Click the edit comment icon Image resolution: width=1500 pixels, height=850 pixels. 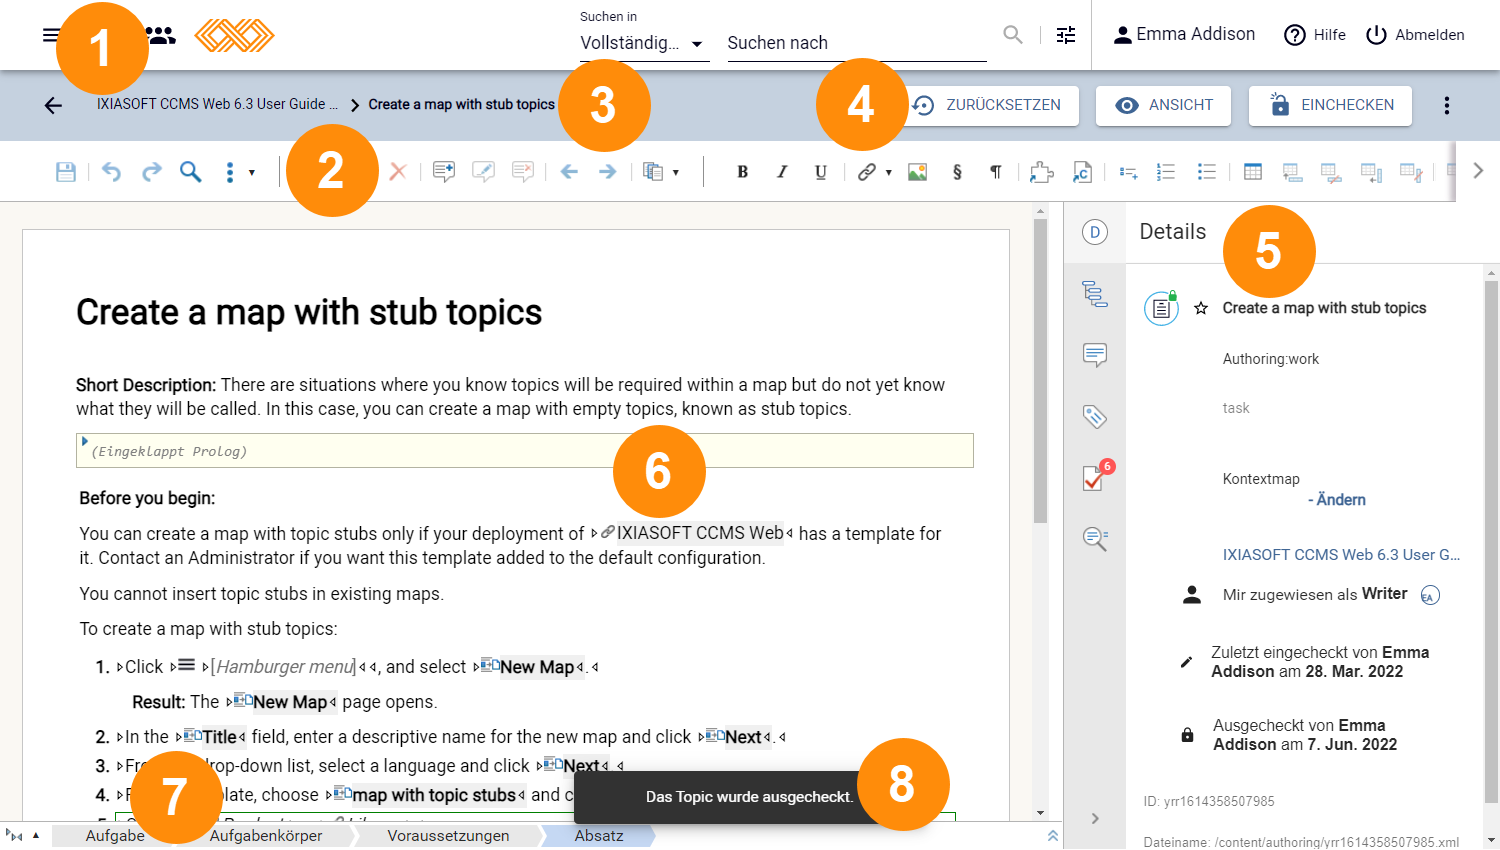(x=483, y=172)
